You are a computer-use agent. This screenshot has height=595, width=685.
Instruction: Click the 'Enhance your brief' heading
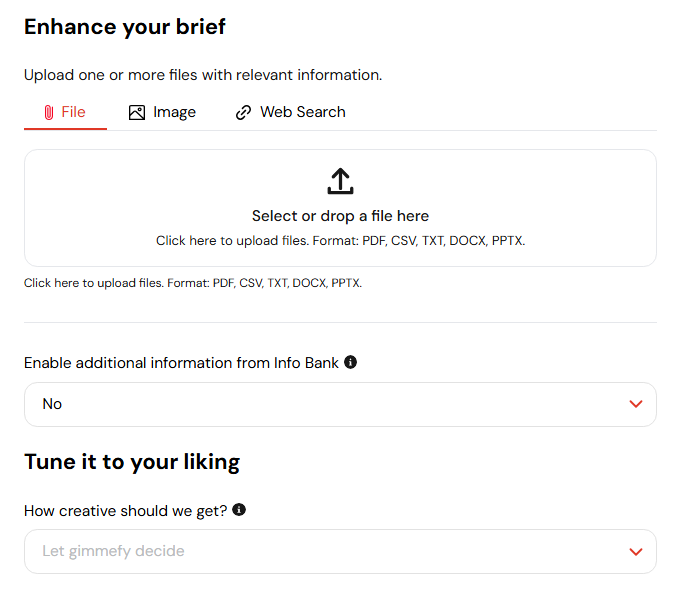pos(125,27)
